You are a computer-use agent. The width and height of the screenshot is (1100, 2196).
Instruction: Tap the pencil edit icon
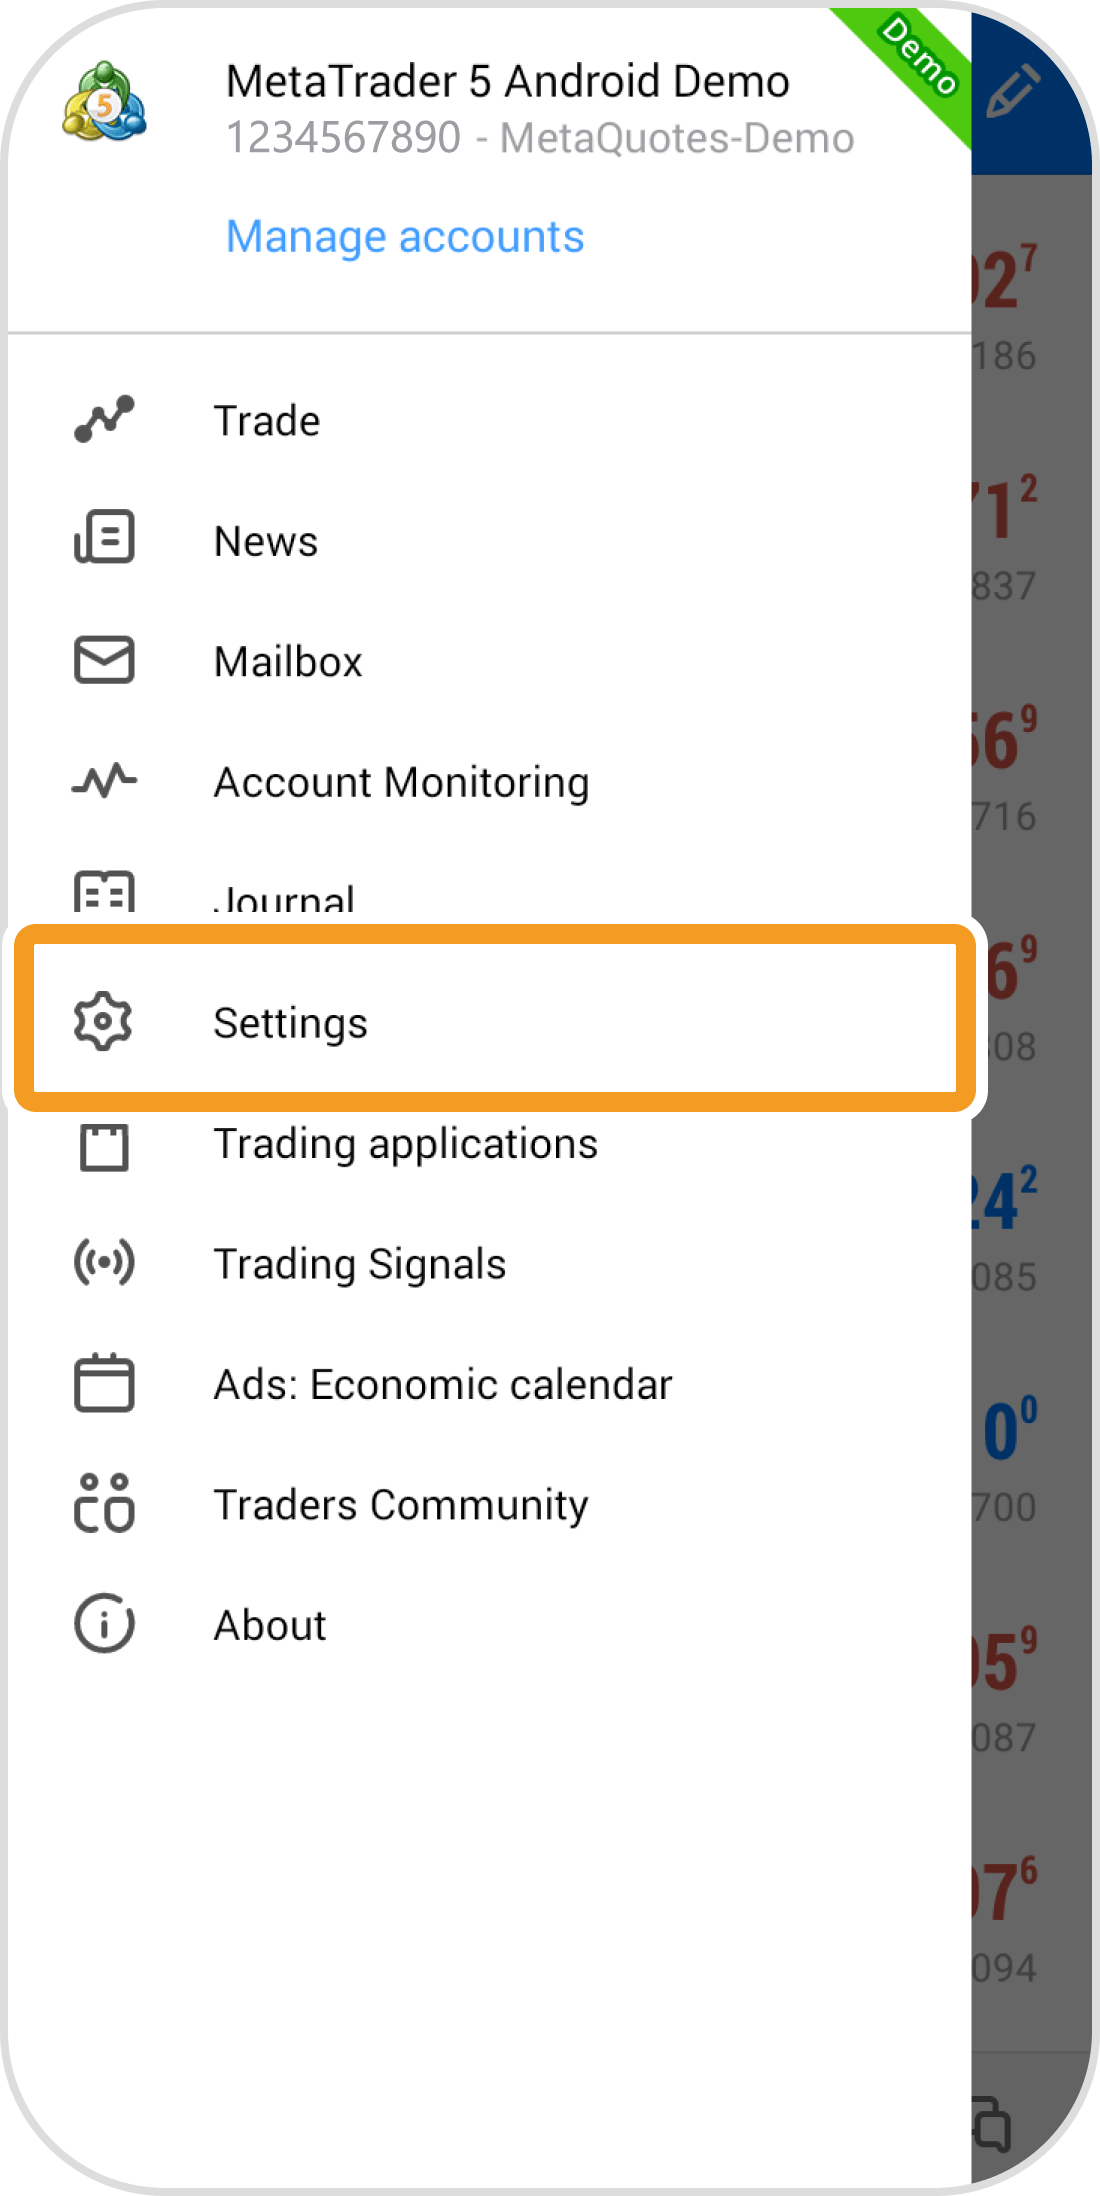(1014, 92)
